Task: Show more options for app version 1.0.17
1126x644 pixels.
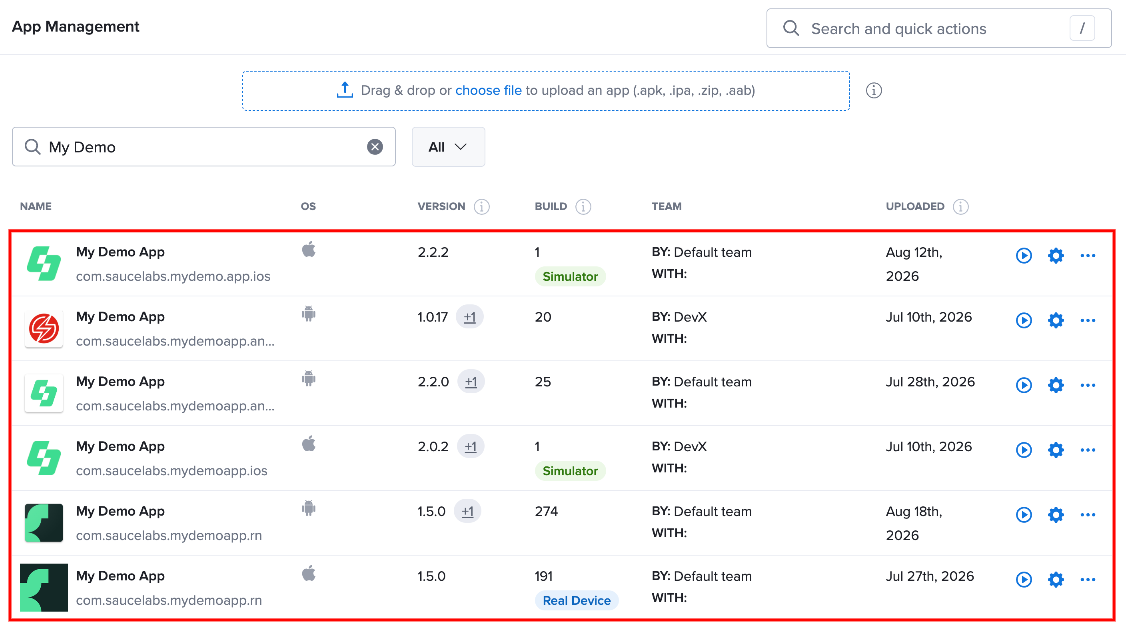Action: [x=1088, y=320]
